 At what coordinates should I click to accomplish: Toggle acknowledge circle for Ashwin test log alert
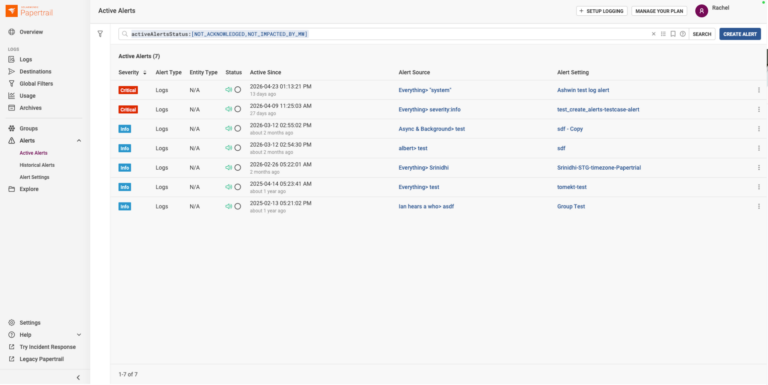pyautogui.click(x=238, y=90)
